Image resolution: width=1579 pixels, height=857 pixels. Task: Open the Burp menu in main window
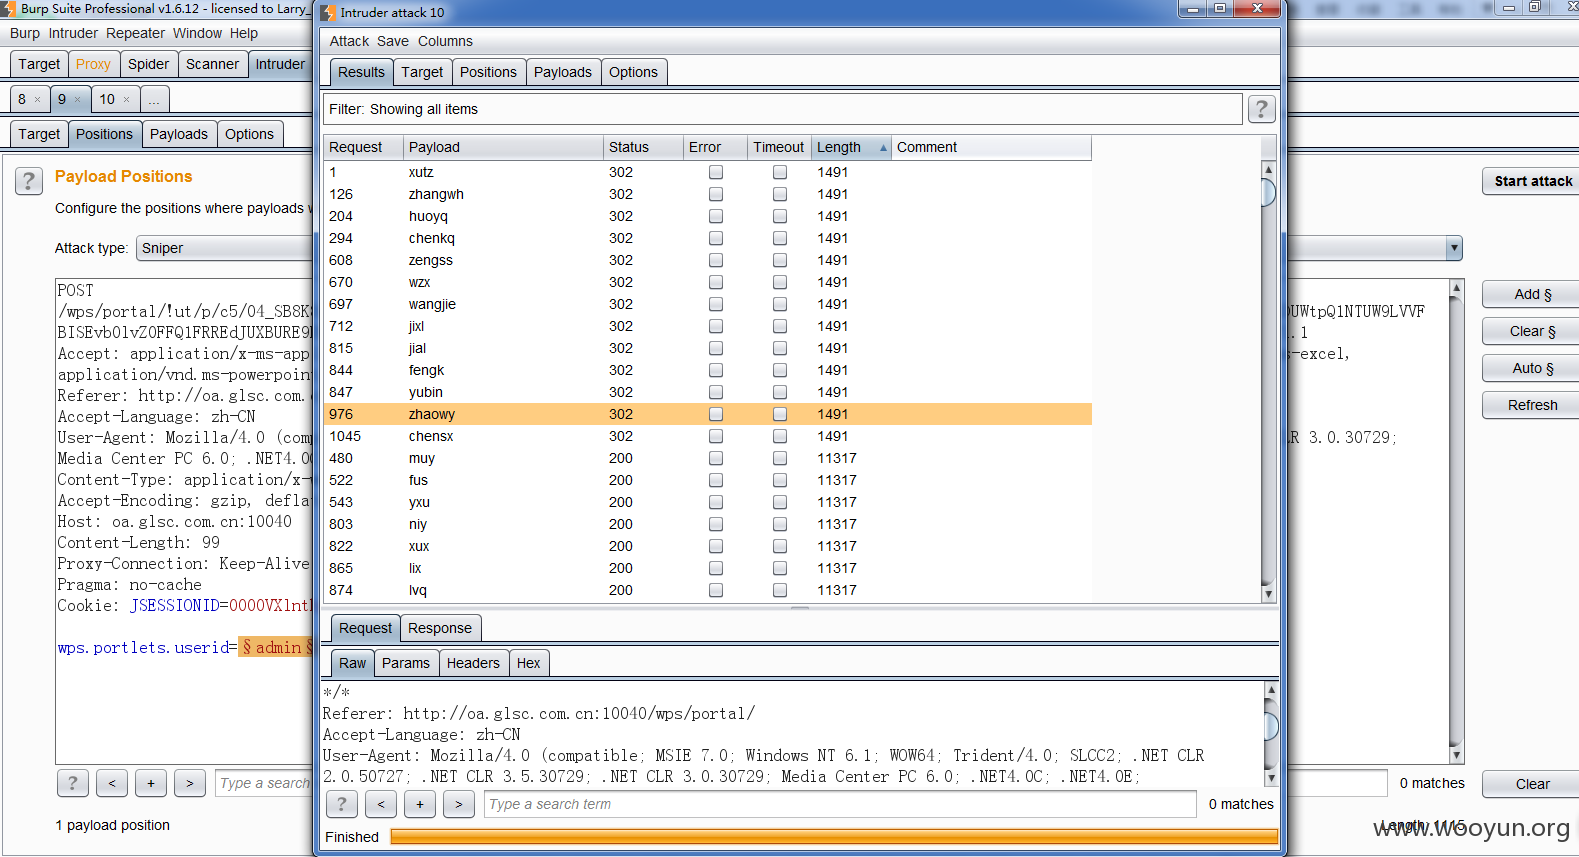coord(25,33)
